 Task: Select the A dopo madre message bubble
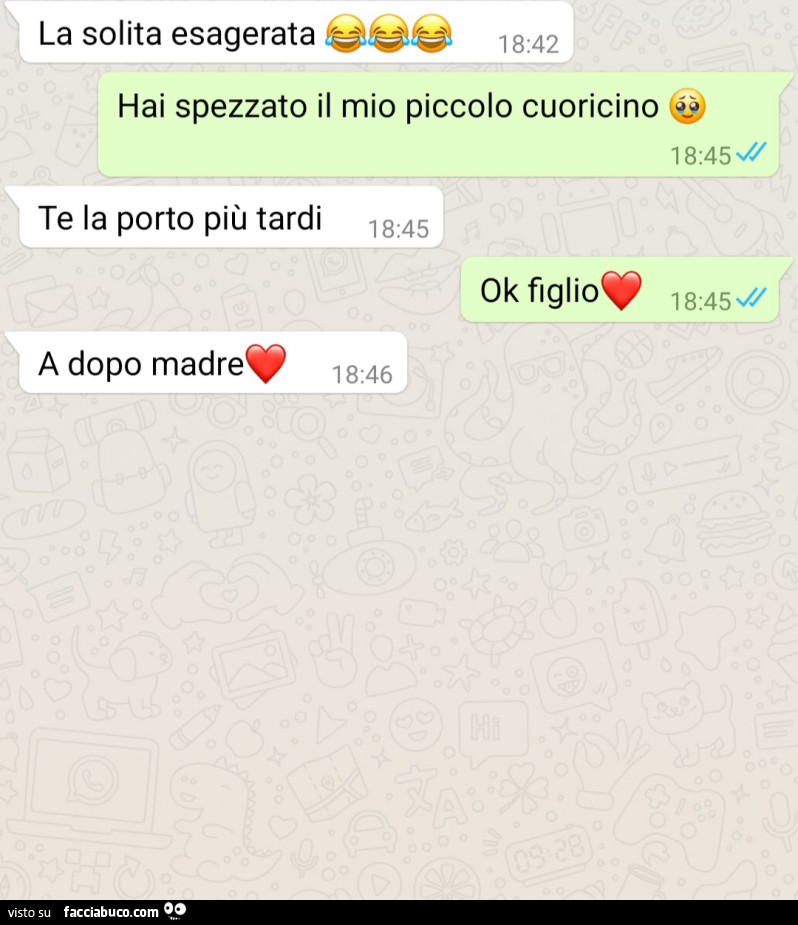(x=213, y=363)
